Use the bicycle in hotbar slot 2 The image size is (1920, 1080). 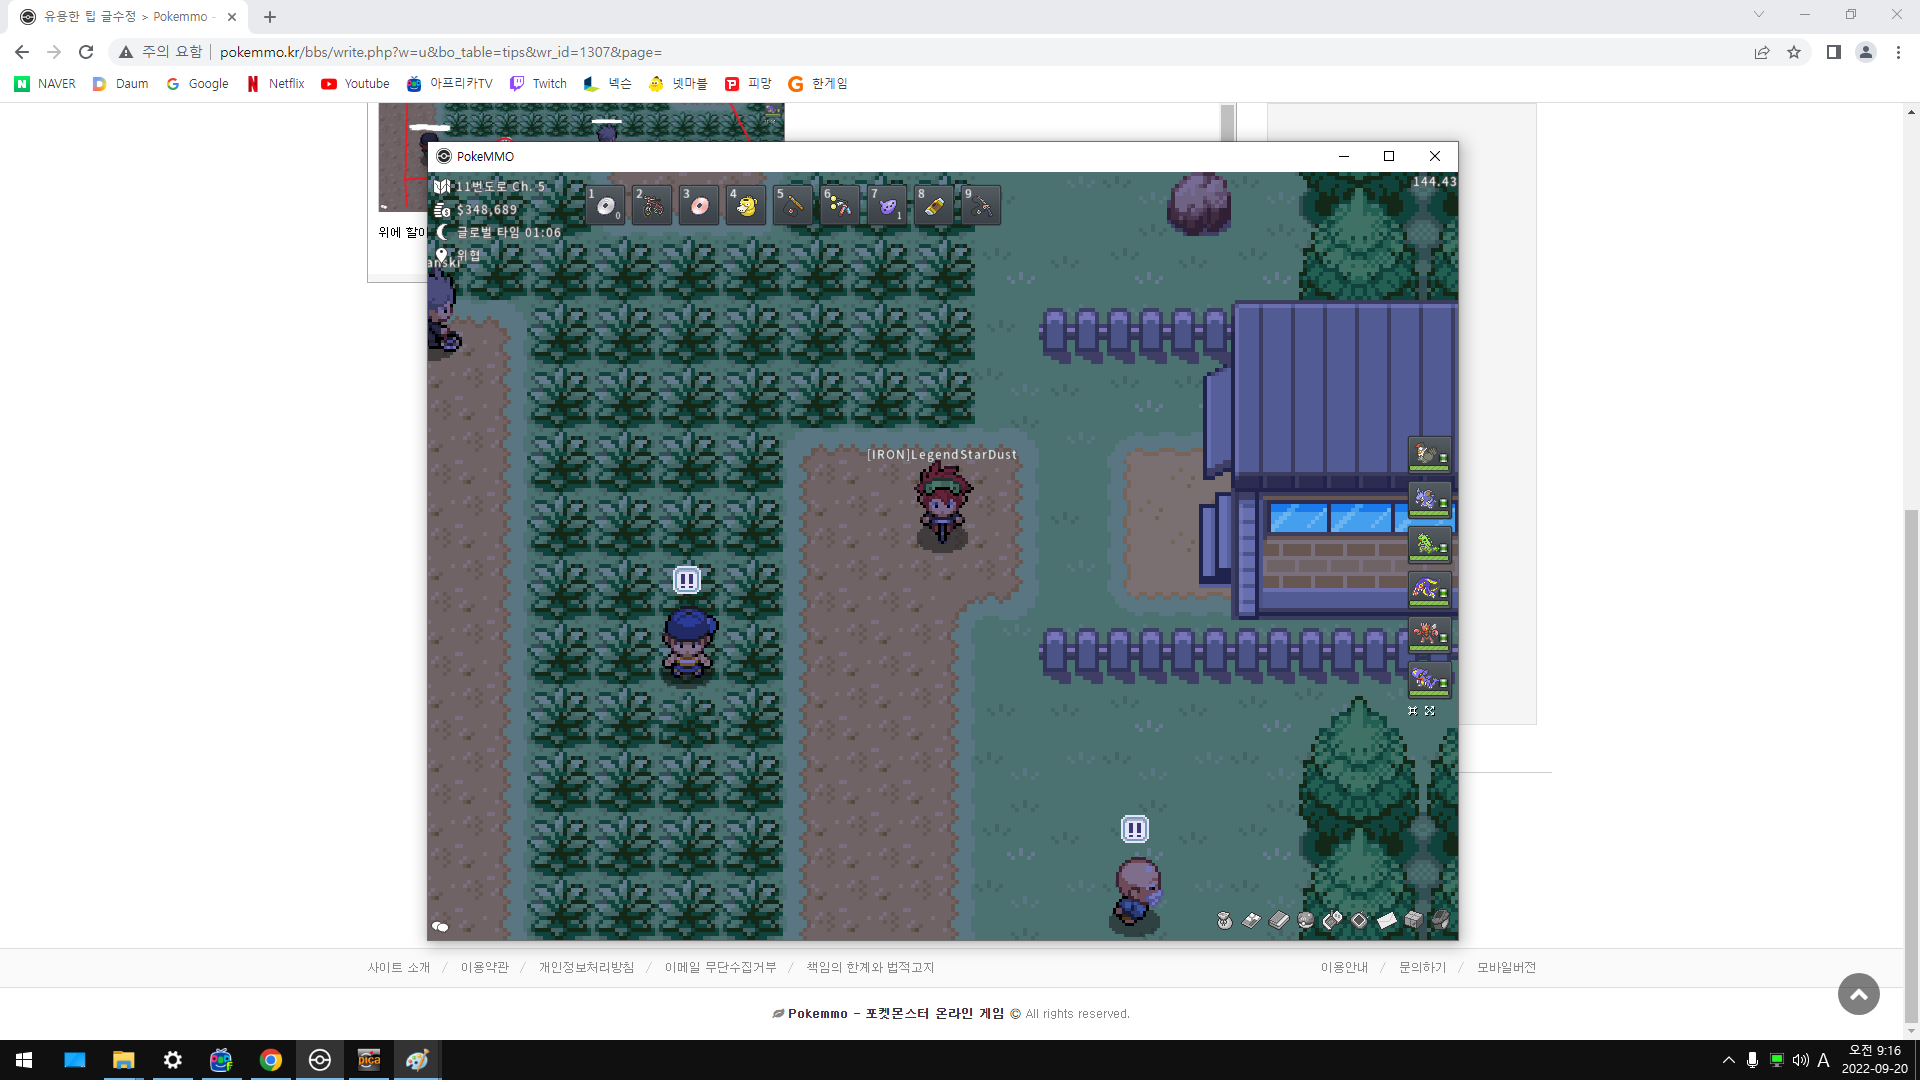(652, 206)
